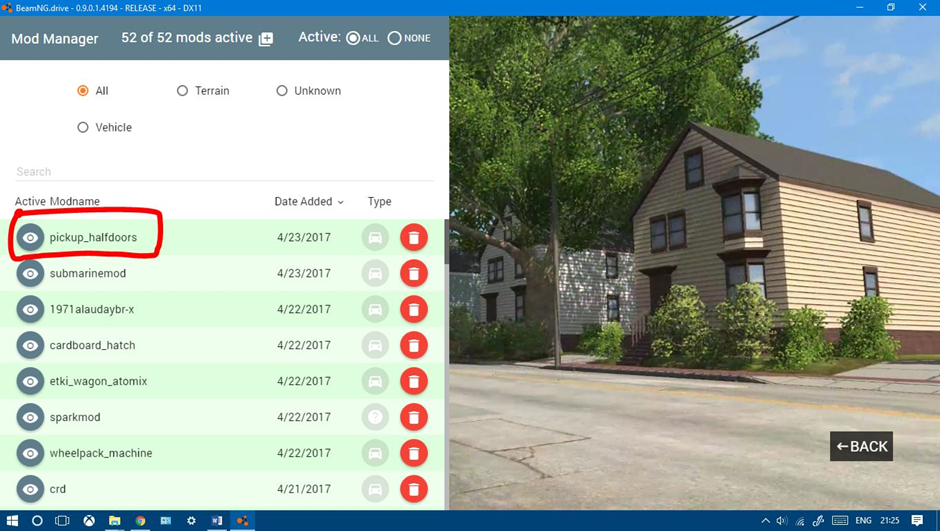
Task: Toggle visibility of pickup_halfdoors mod
Action: (30, 237)
